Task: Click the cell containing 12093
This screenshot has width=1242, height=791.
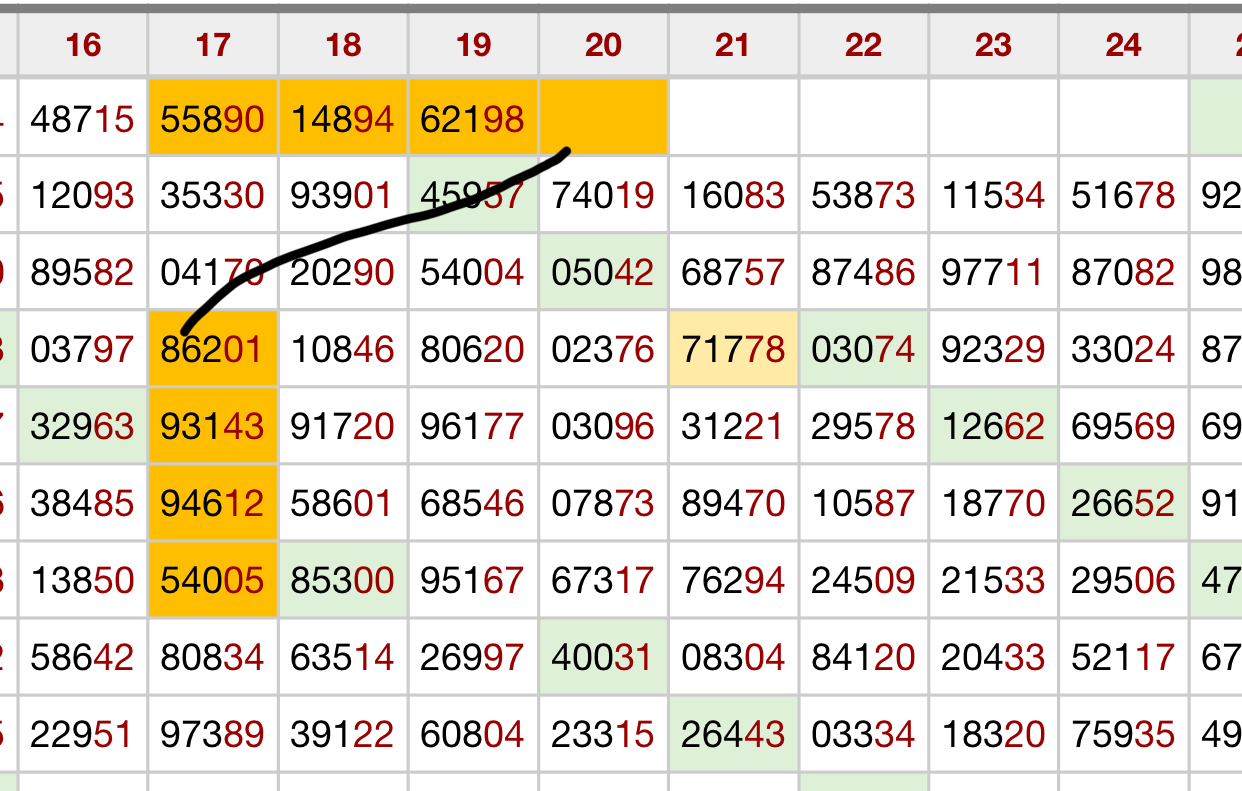Action: coord(83,195)
